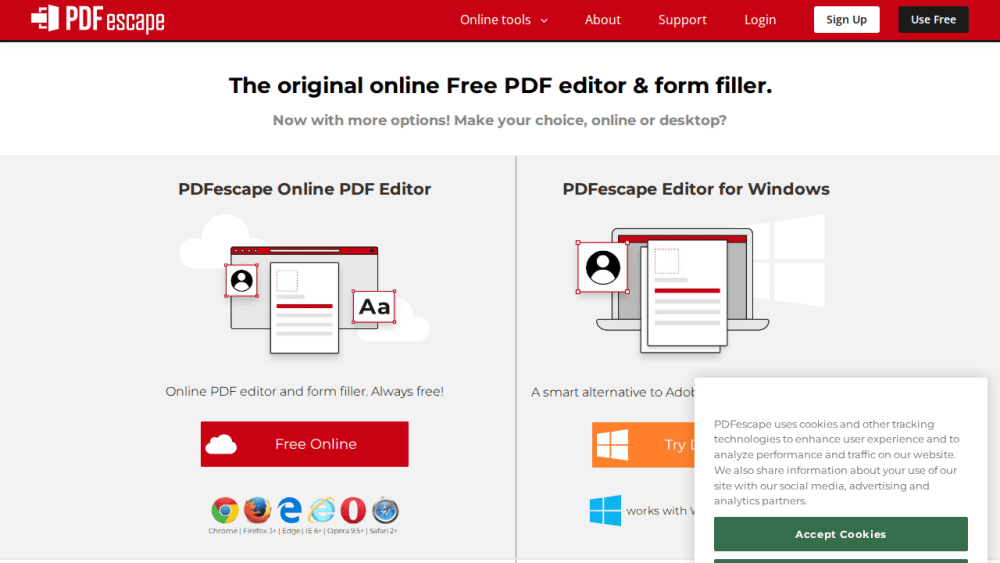Click the PDFescape logo
The height and width of the screenshot is (563, 1000).
(x=98, y=19)
